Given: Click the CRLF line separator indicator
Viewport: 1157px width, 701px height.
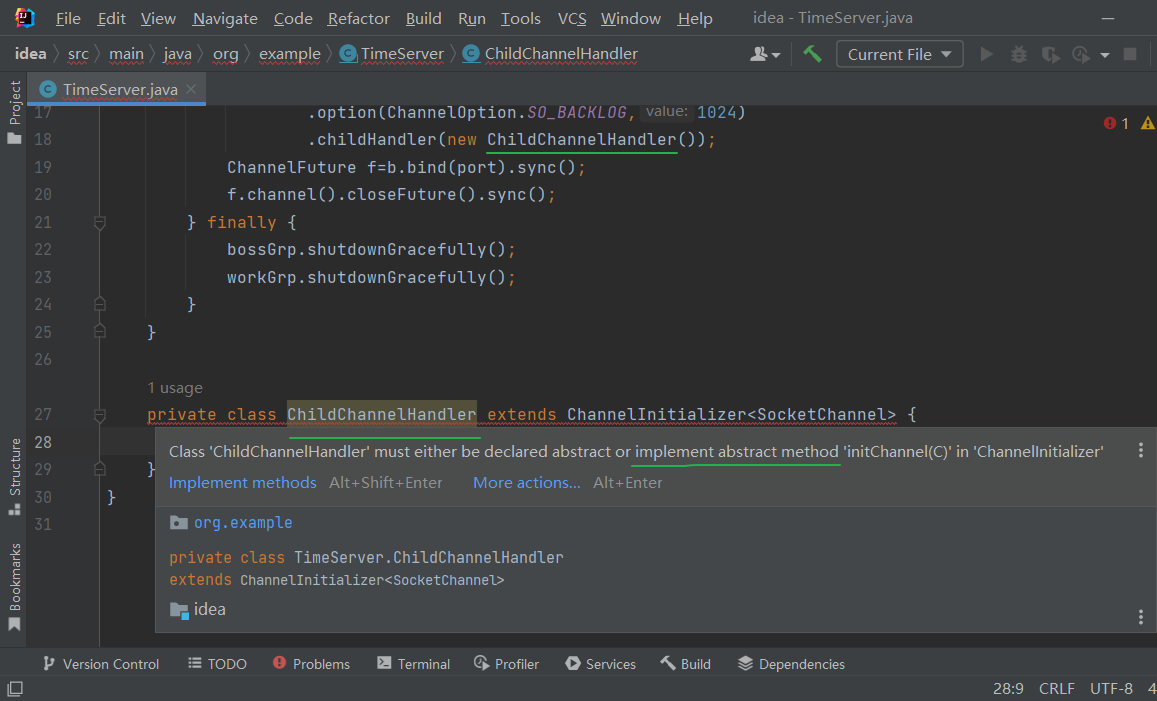Looking at the screenshot, I should tap(1057, 688).
